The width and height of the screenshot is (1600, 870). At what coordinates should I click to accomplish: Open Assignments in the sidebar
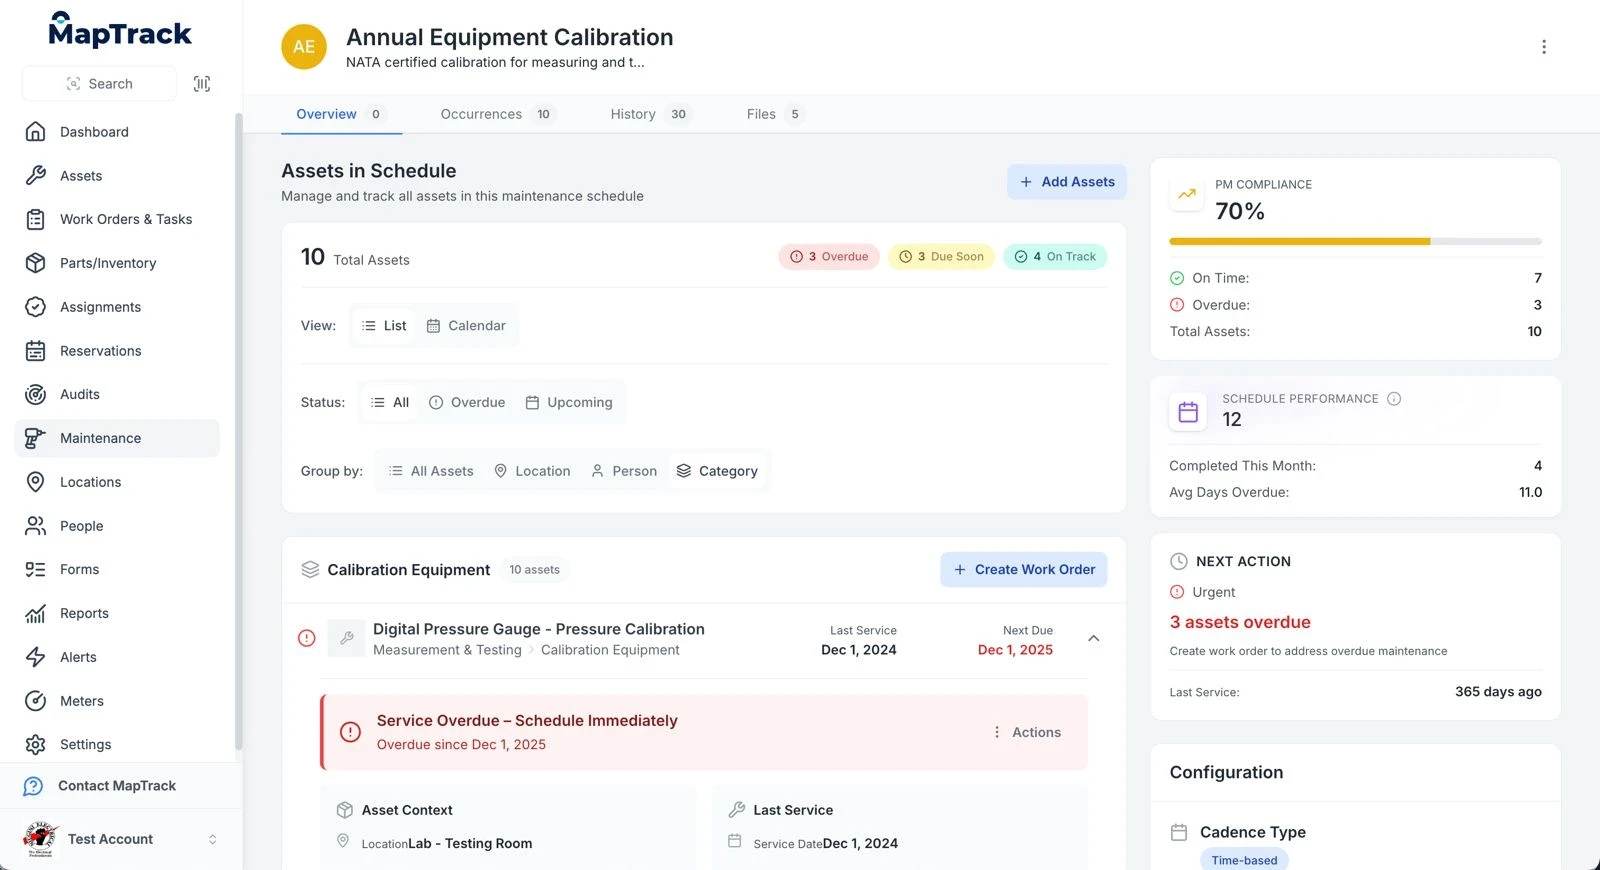tap(118, 307)
